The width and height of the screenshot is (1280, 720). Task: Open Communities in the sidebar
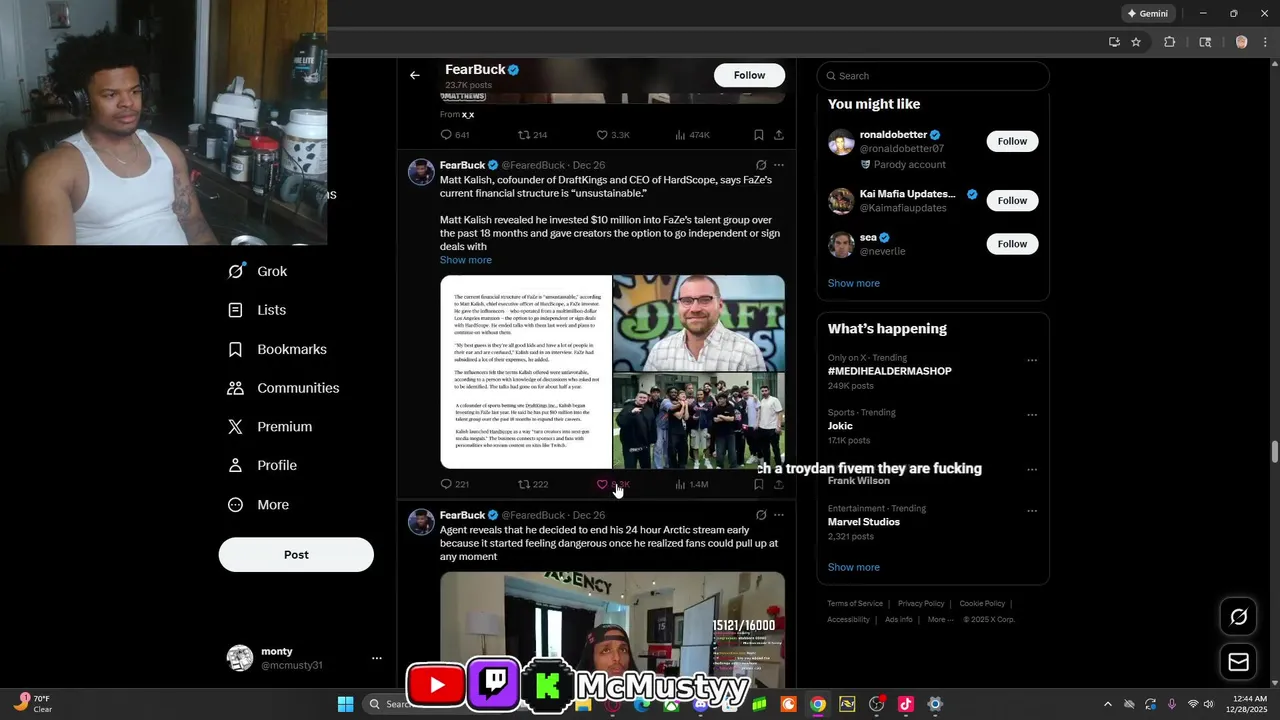284,388
